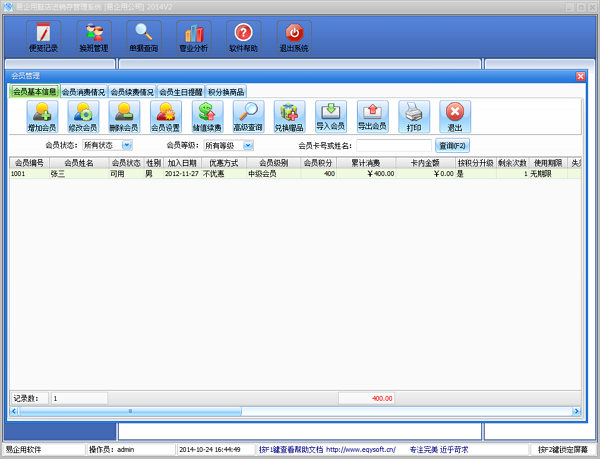Click the ￥0.00 card balance cell
This screenshot has width=600, height=459.
click(x=426, y=174)
